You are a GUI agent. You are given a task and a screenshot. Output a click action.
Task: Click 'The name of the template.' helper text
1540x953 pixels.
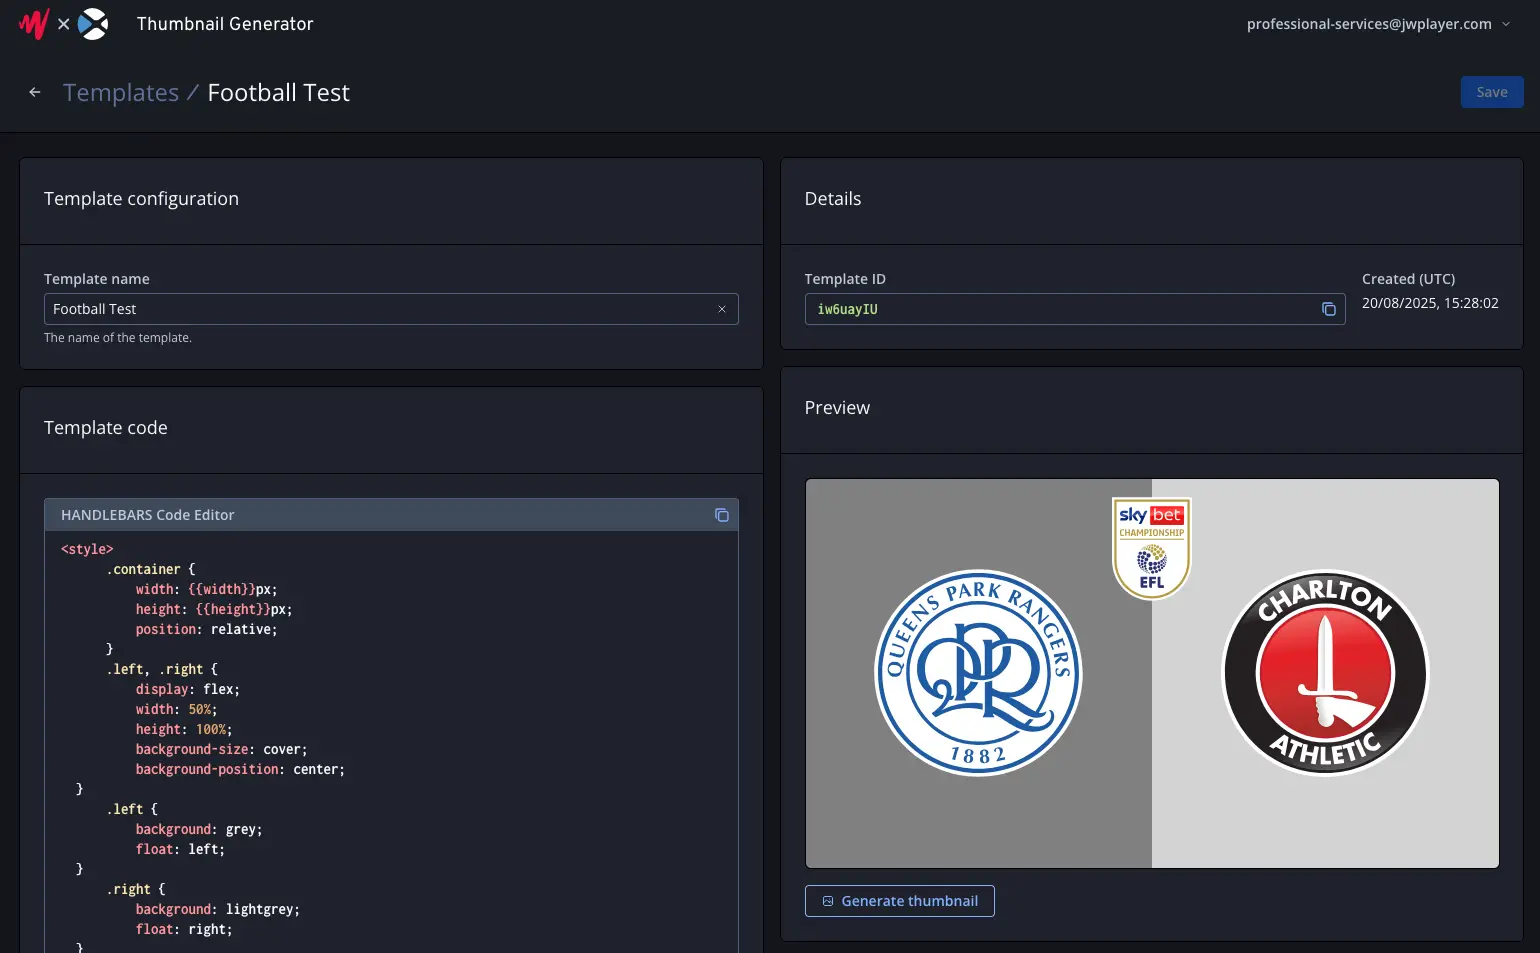[118, 338]
